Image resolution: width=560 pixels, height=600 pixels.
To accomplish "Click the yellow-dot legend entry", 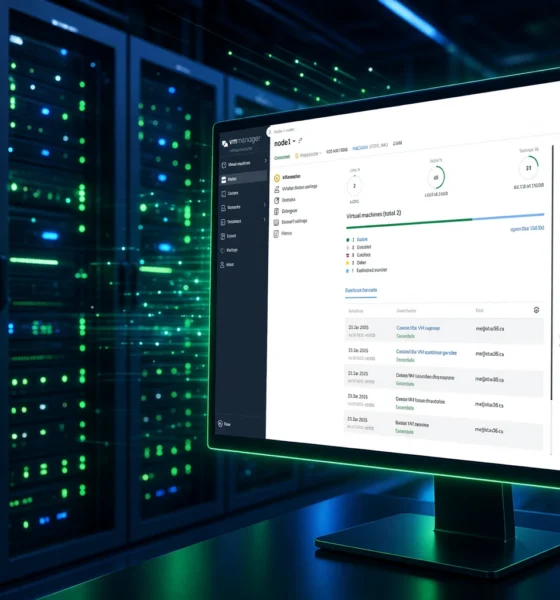I will (x=356, y=263).
